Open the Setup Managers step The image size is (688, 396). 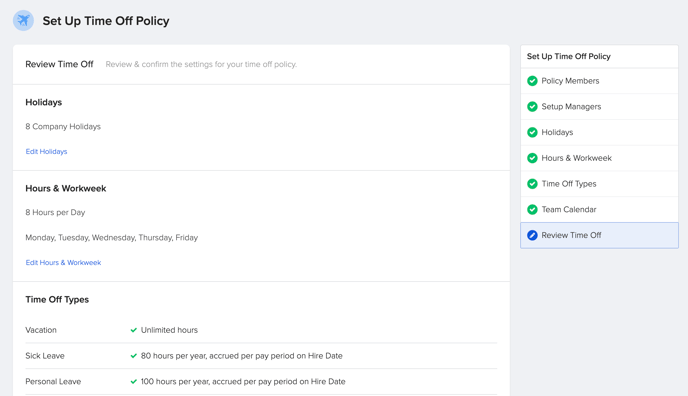pos(599,107)
